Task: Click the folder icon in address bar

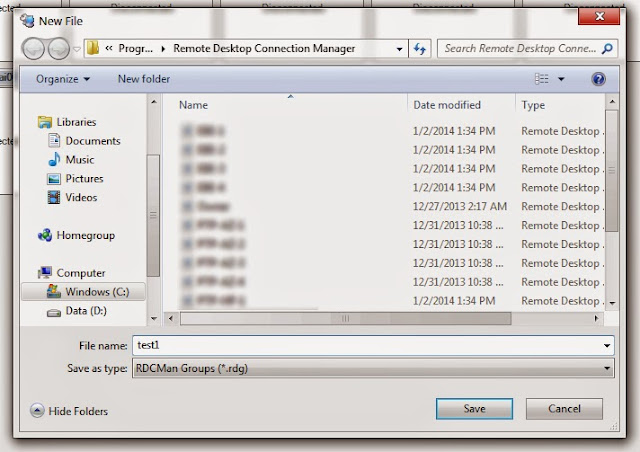Action: tap(93, 48)
